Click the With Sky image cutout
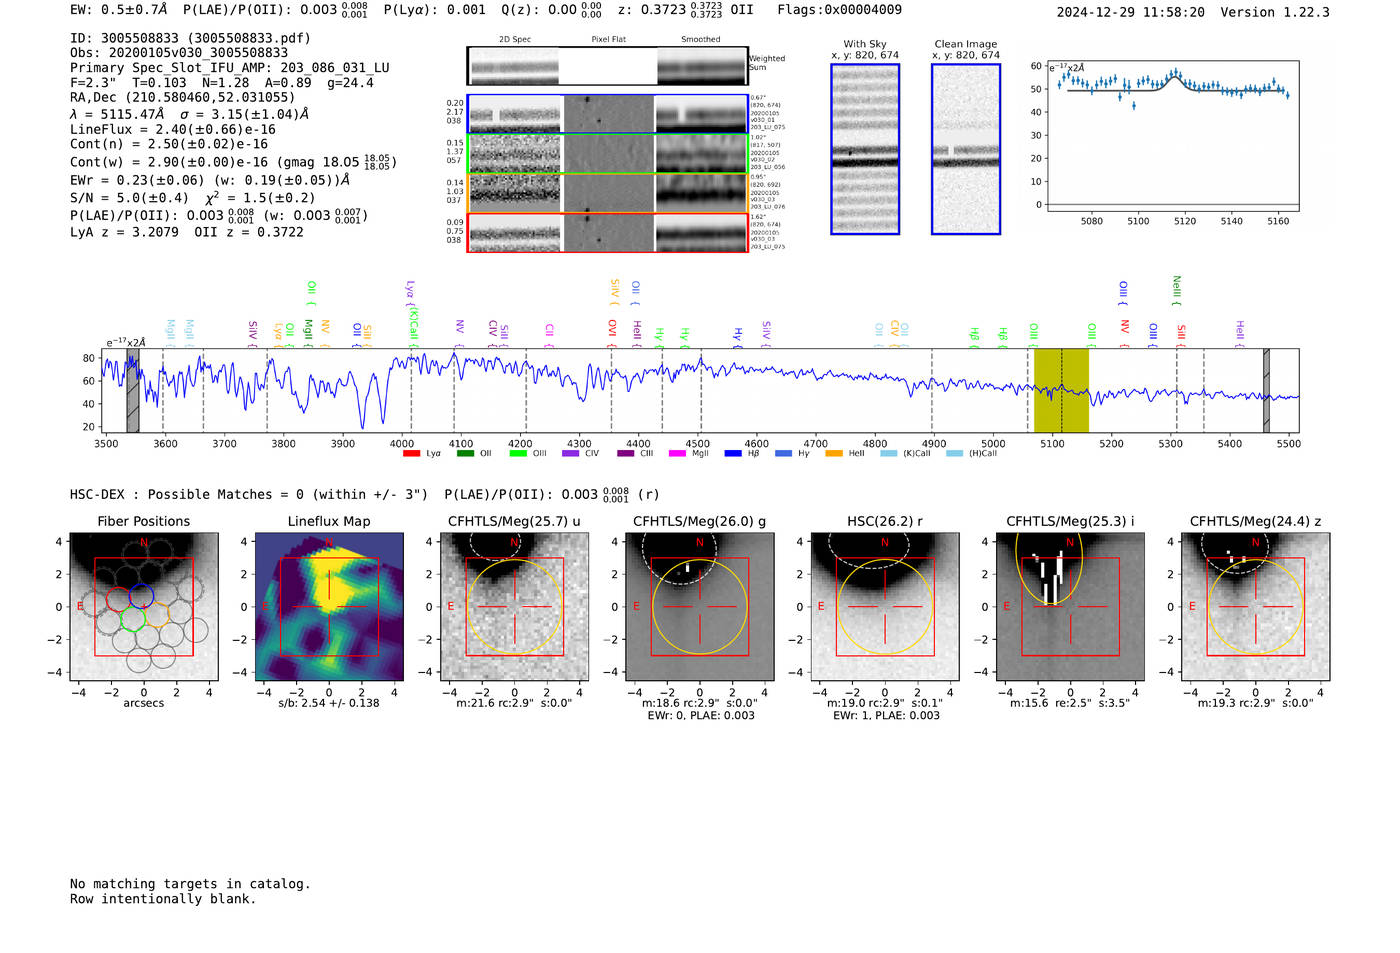Screen dimensions: 1400x953 click(865, 149)
